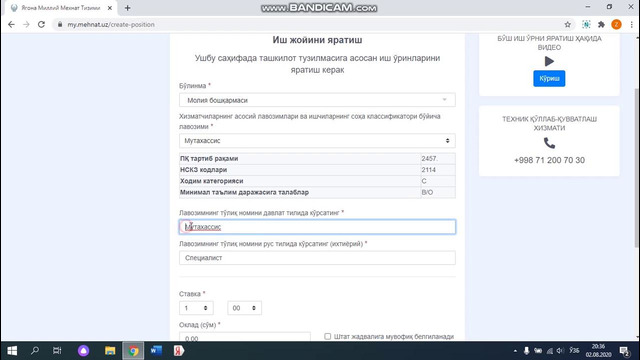Open the position dropdown showing Мутахассис

pyautogui.click(x=317, y=141)
